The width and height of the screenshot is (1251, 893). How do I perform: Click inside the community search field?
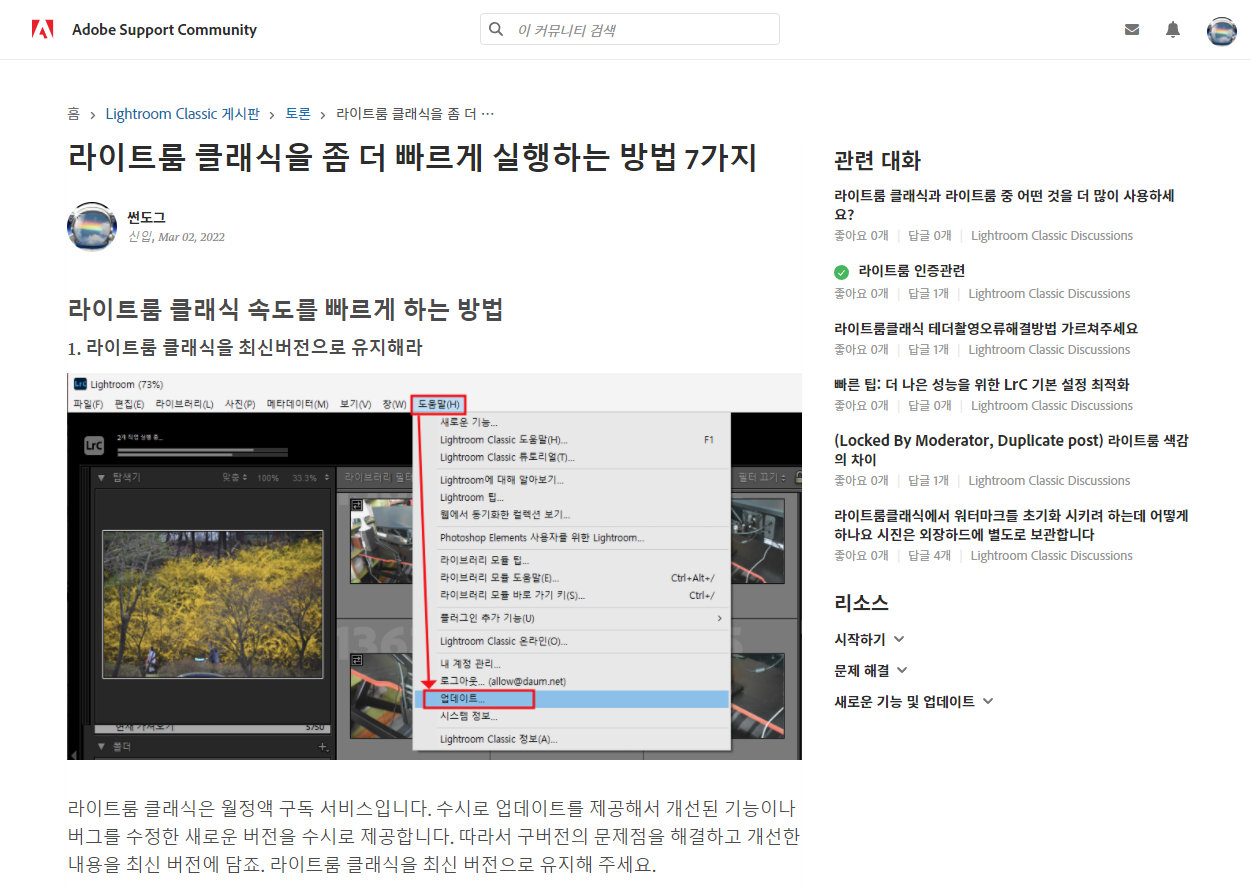pyautogui.click(x=629, y=29)
